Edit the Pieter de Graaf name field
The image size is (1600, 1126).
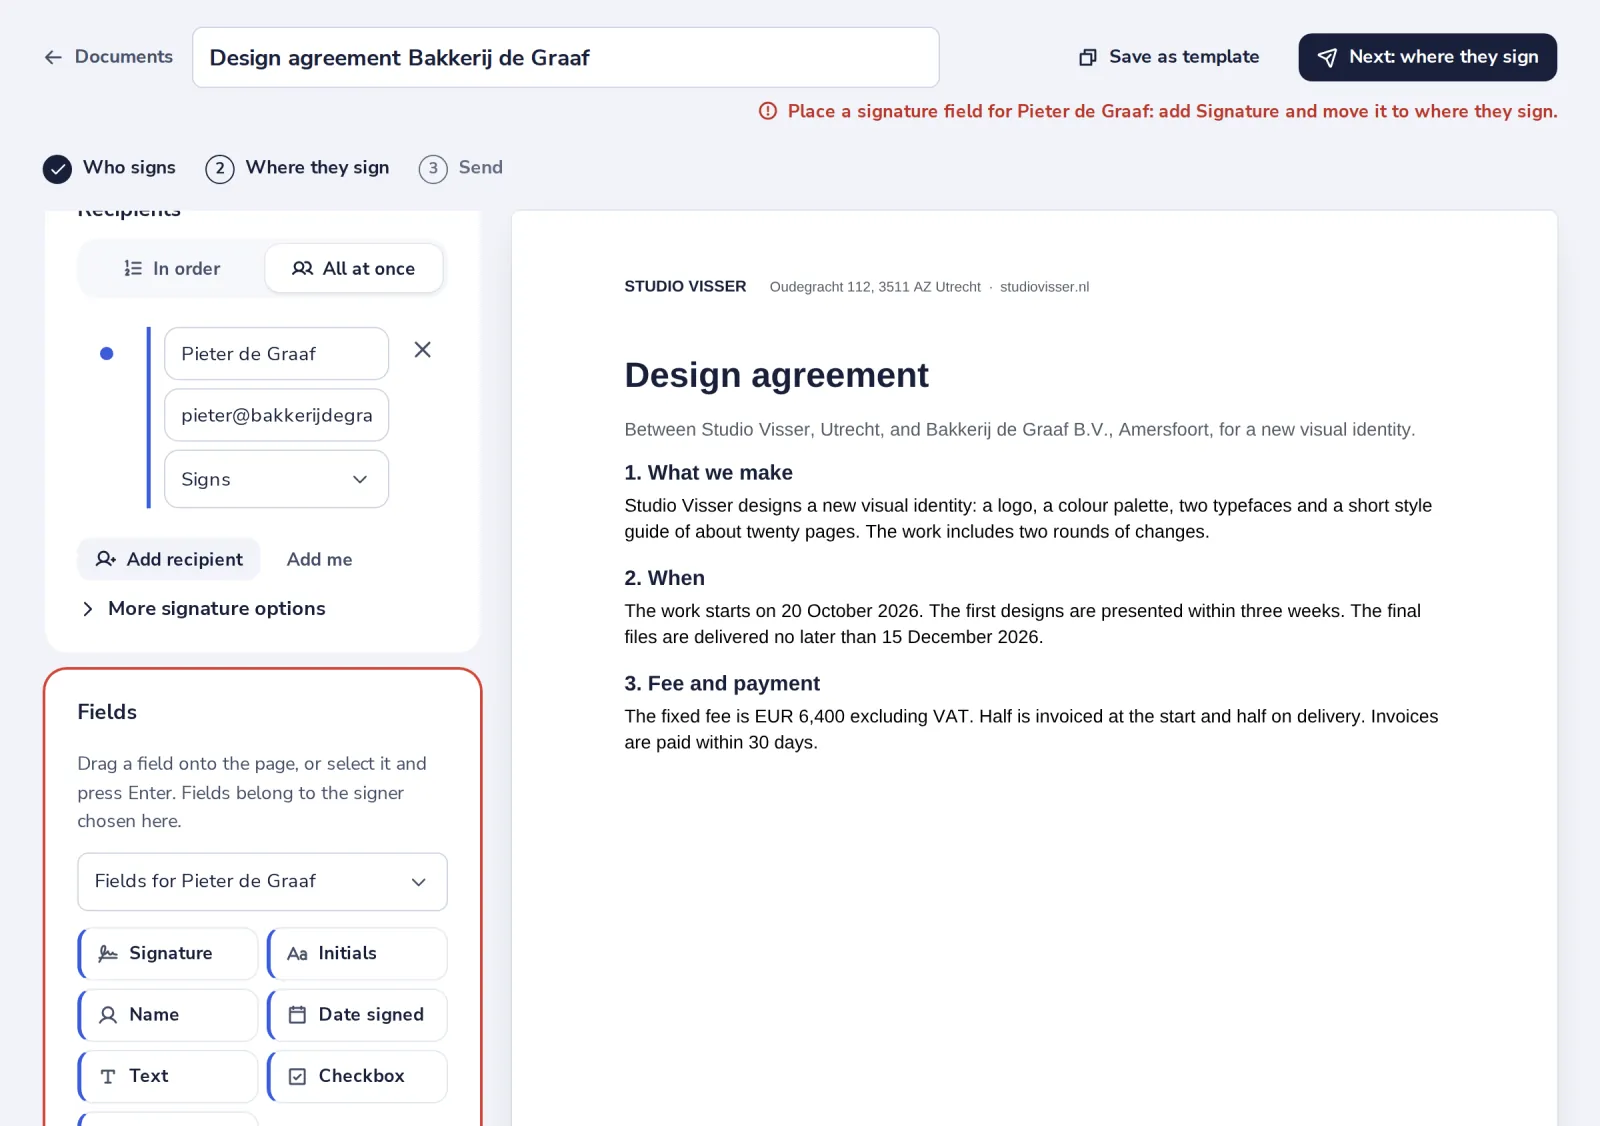click(x=276, y=354)
